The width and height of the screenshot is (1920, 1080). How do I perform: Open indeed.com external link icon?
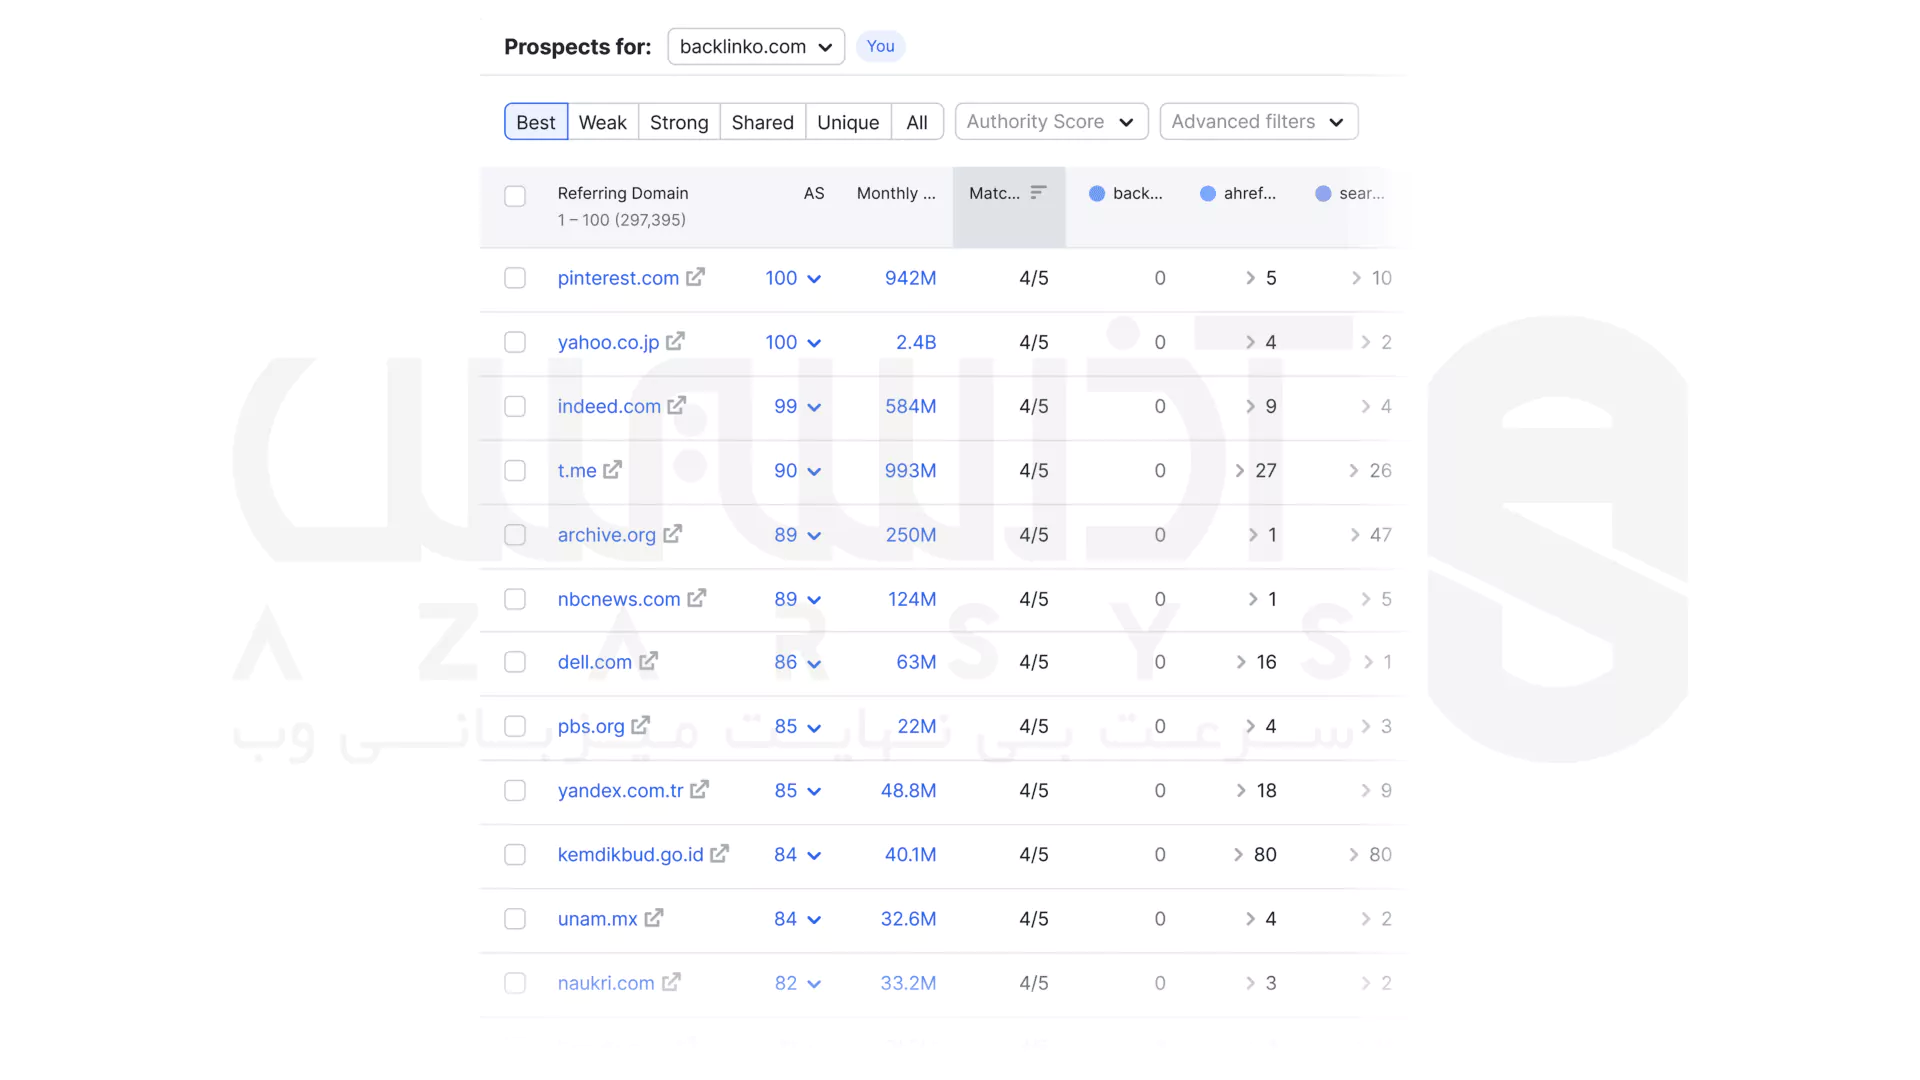[677, 405]
